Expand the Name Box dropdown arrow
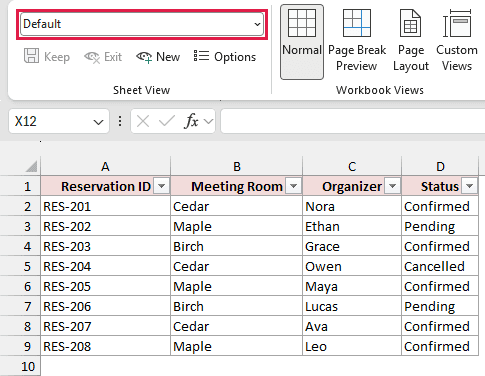Image resolution: width=485 pixels, height=376 pixels. (98, 122)
